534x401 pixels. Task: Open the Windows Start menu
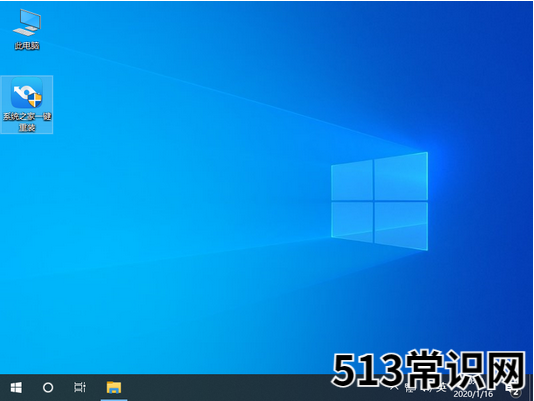(16, 387)
